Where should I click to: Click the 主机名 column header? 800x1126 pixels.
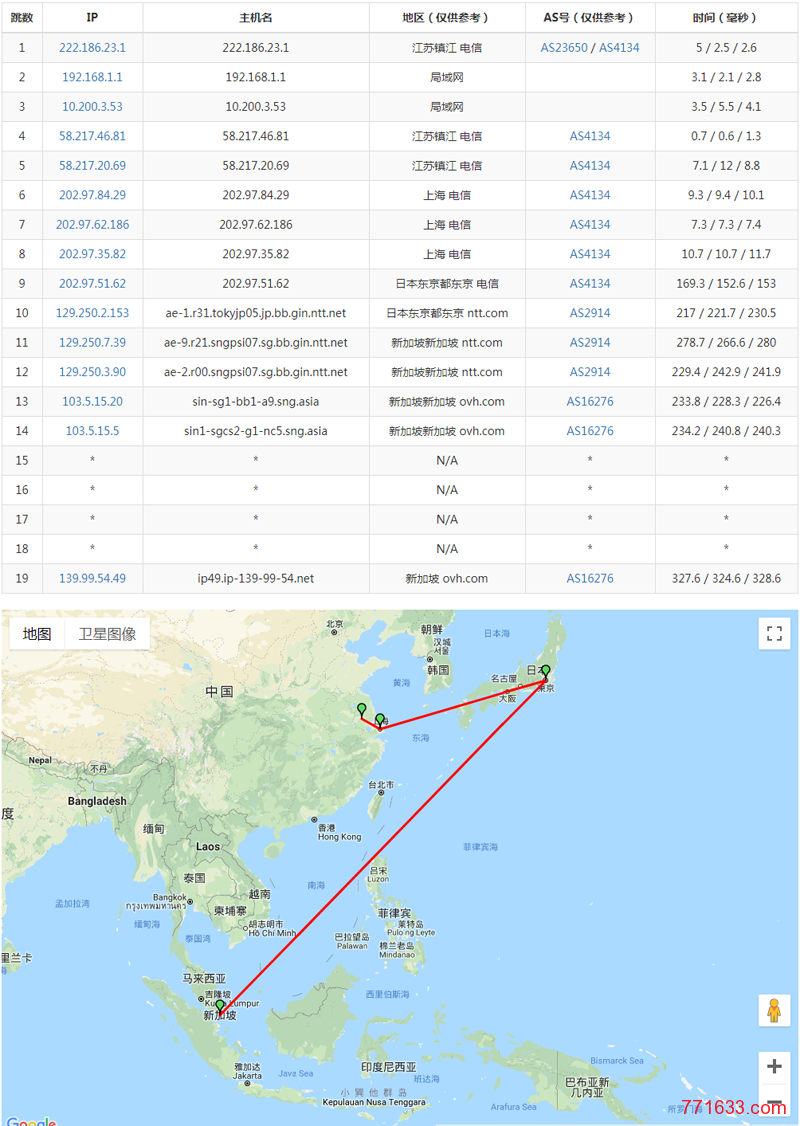pos(256,18)
